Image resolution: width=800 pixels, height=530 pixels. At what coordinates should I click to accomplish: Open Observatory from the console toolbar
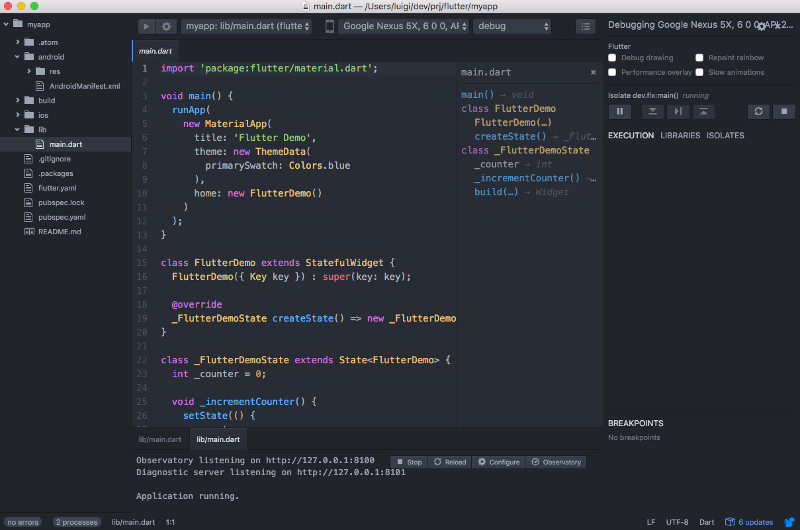pyautogui.click(x=556, y=462)
